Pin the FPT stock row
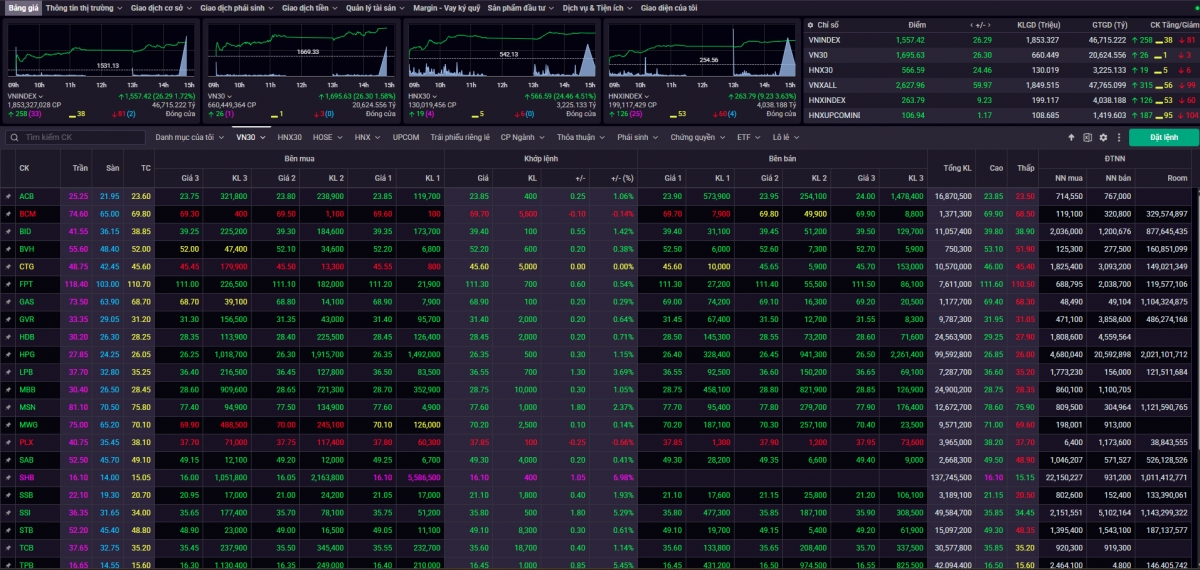This screenshot has width=1200, height=570. [x=7, y=284]
